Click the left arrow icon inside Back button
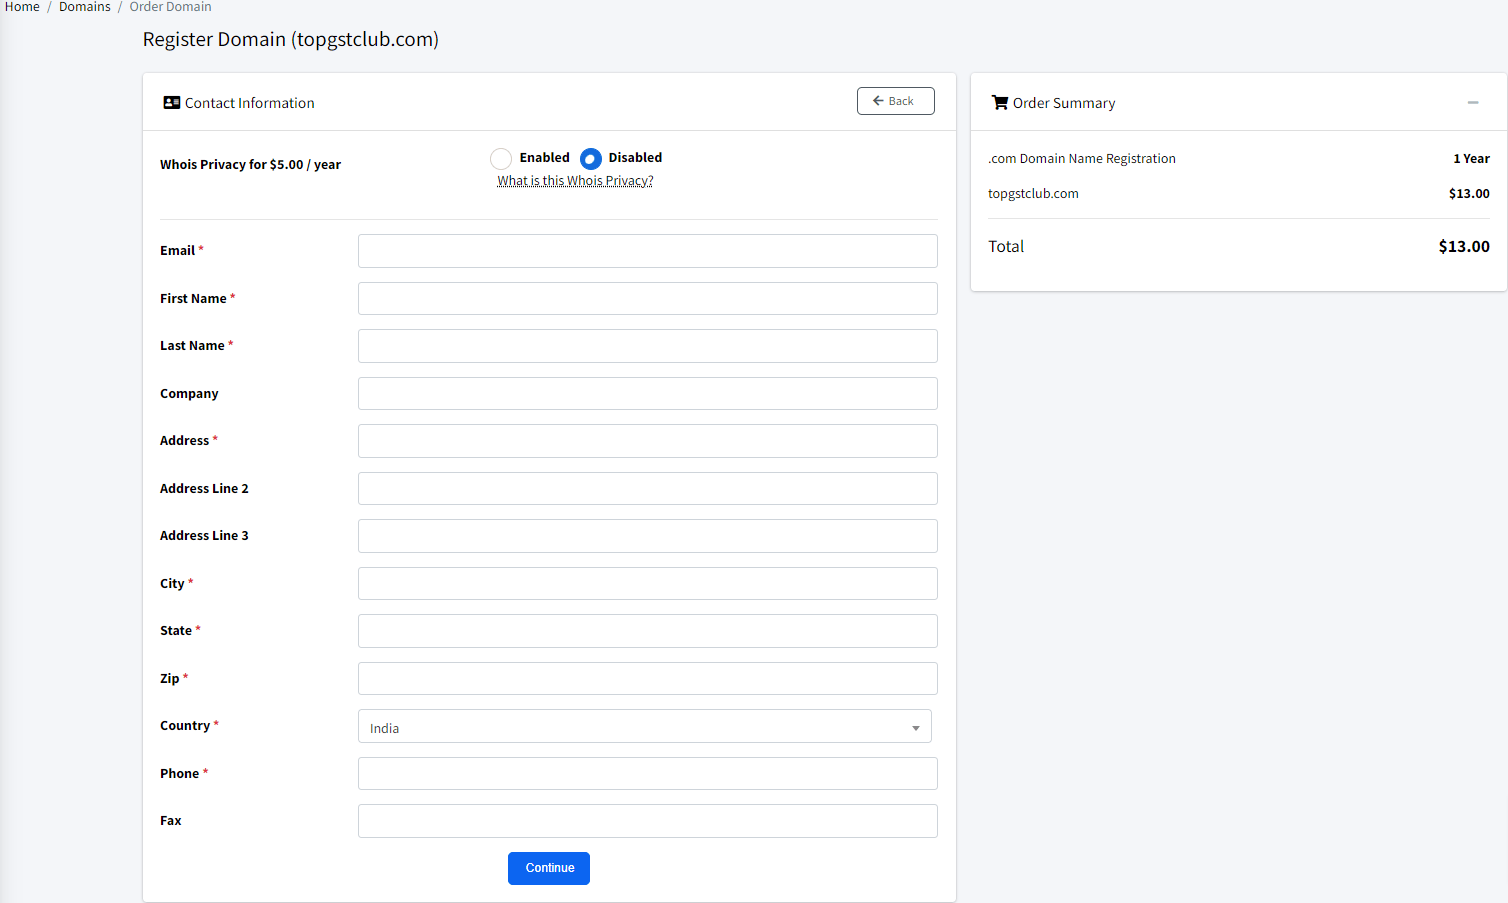The height and width of the screenshot is (903, 1508). click(x=880, y=100)
